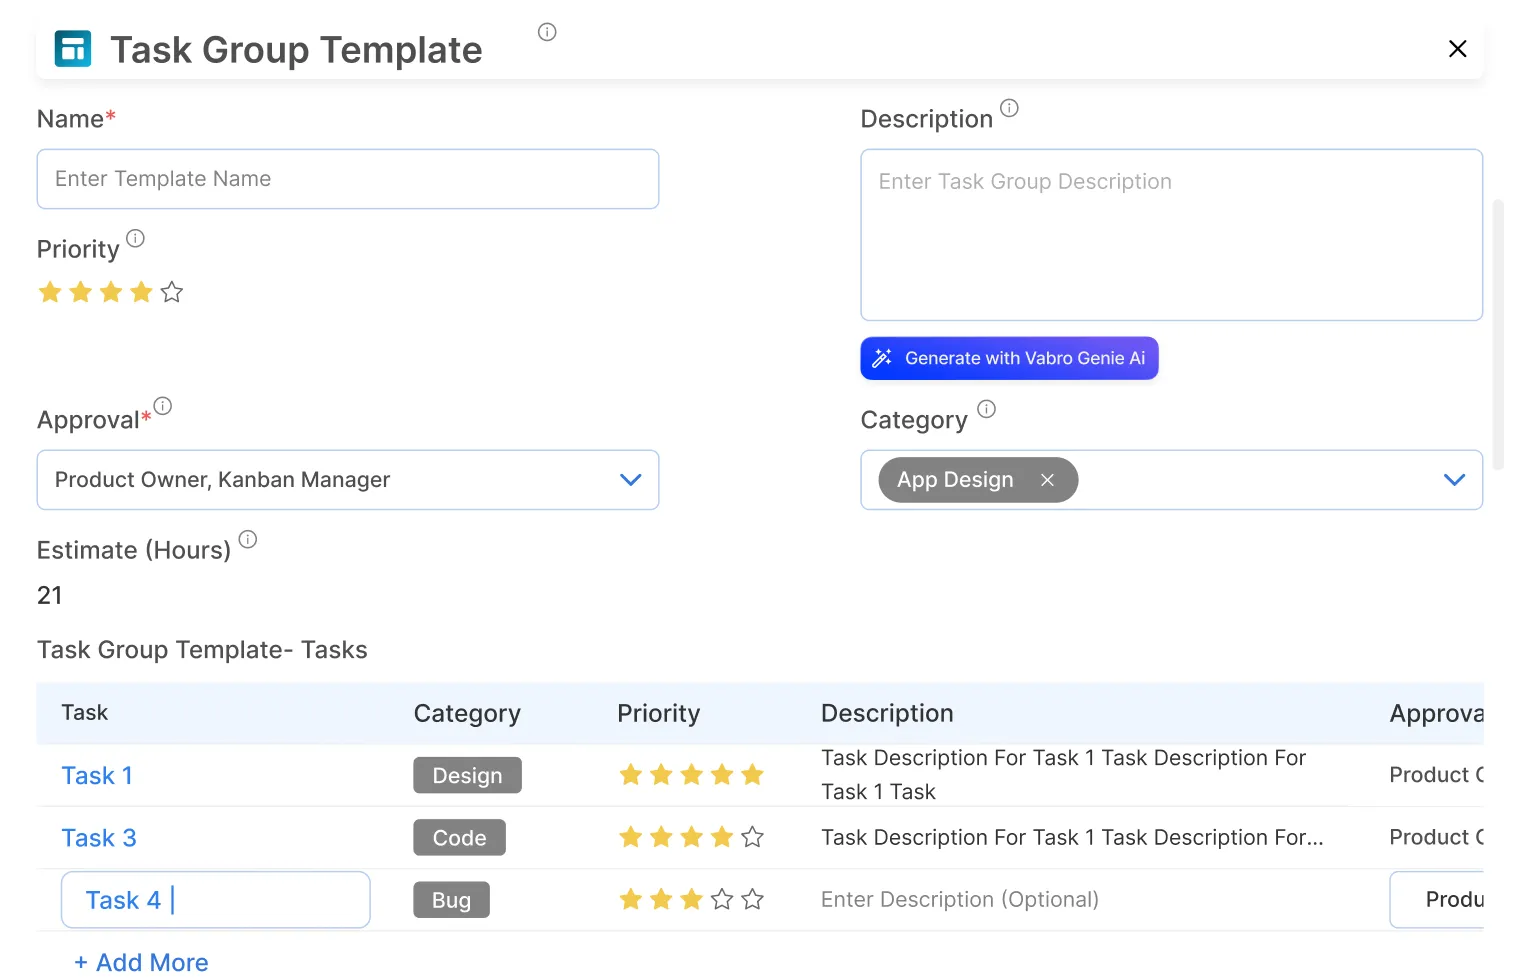Click the info icon beside the Approval label
This screenshot has width=1520, height=978.
[x=163, y=406]
